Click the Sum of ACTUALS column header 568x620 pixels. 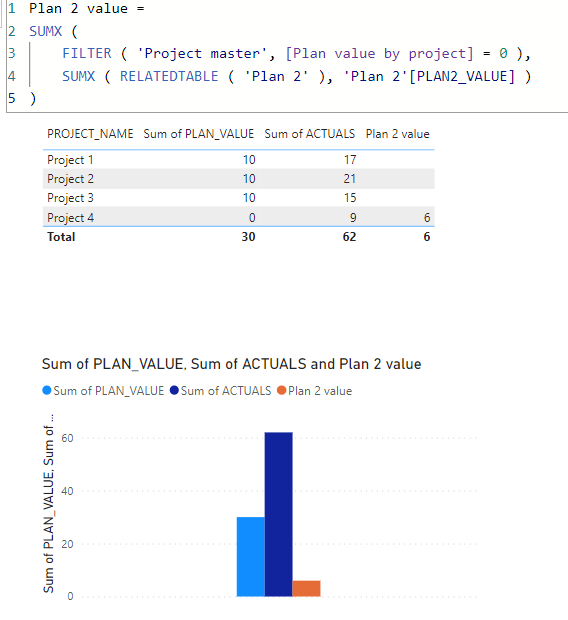tap(310, 134)
